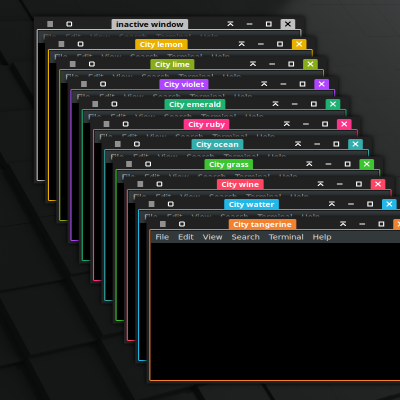Open window menu icon of City ocean
The height and width of the screenshot is (400, 400).
tap(118, 144)
